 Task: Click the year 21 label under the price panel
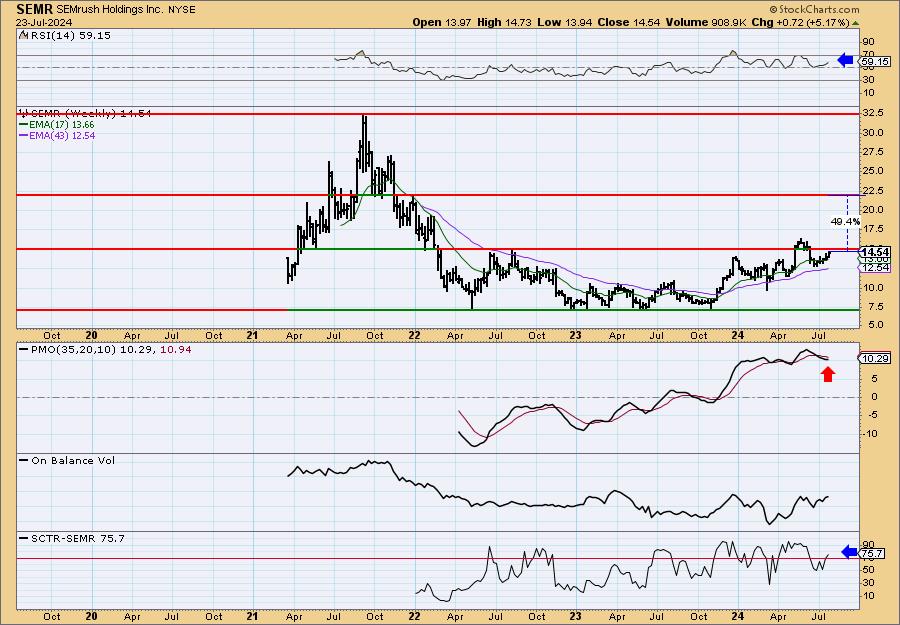click(253, 335)
